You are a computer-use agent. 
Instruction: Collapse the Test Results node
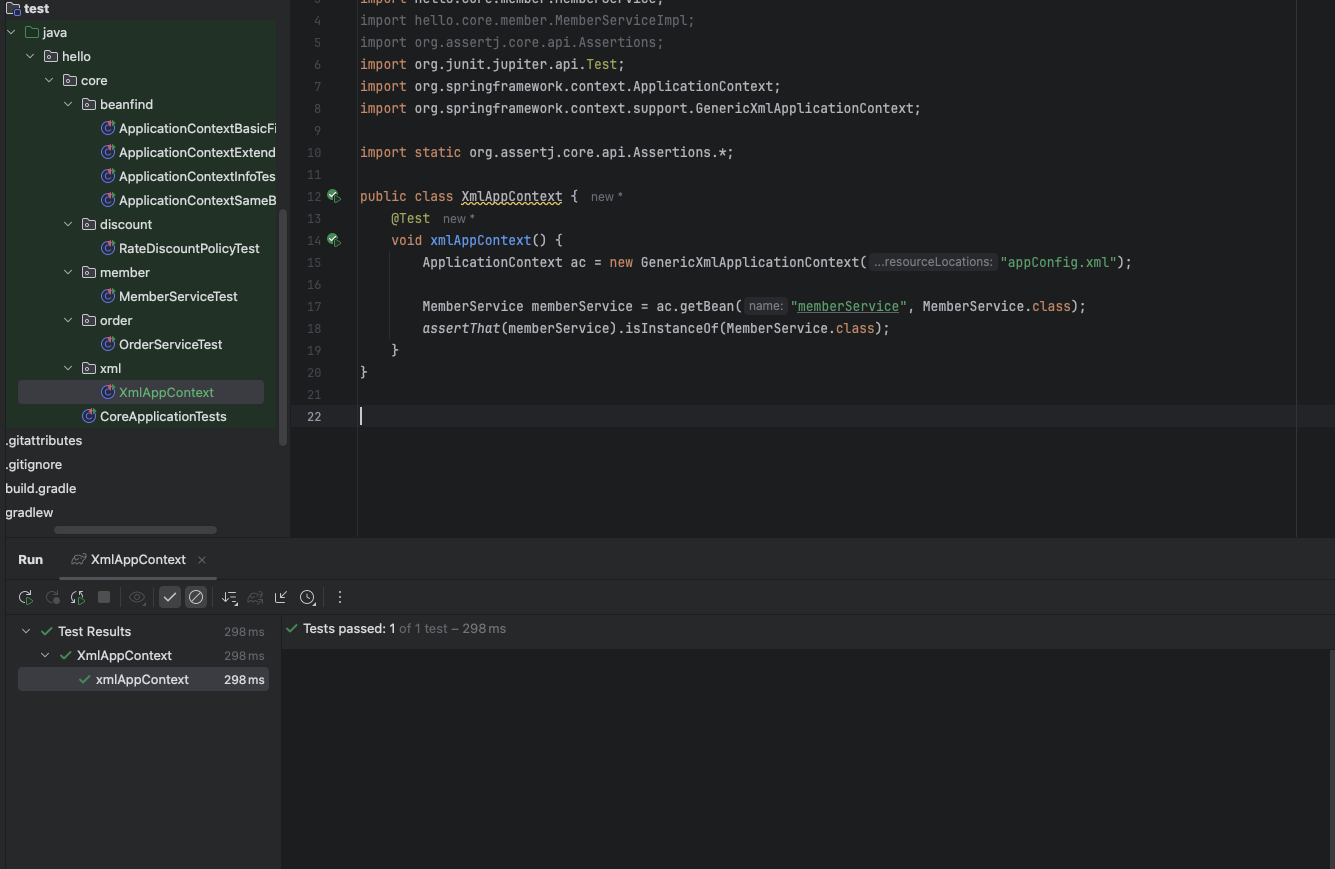click(x=26, y=632)
